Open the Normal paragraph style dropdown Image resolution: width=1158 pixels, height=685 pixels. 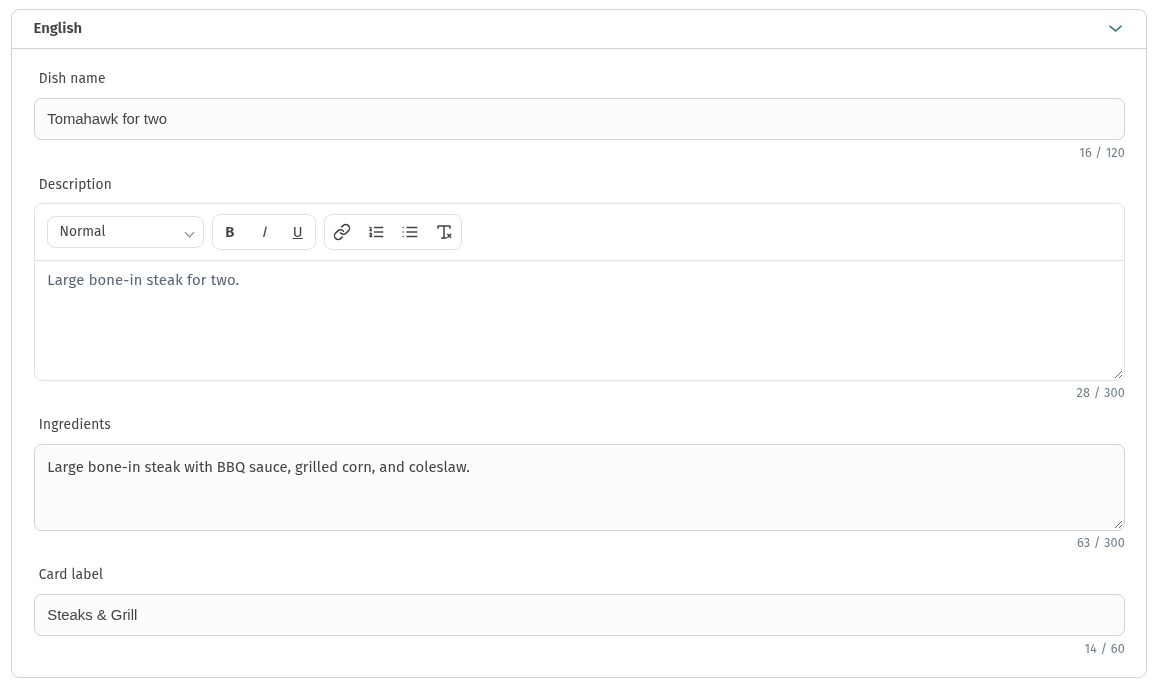point(126,232)
